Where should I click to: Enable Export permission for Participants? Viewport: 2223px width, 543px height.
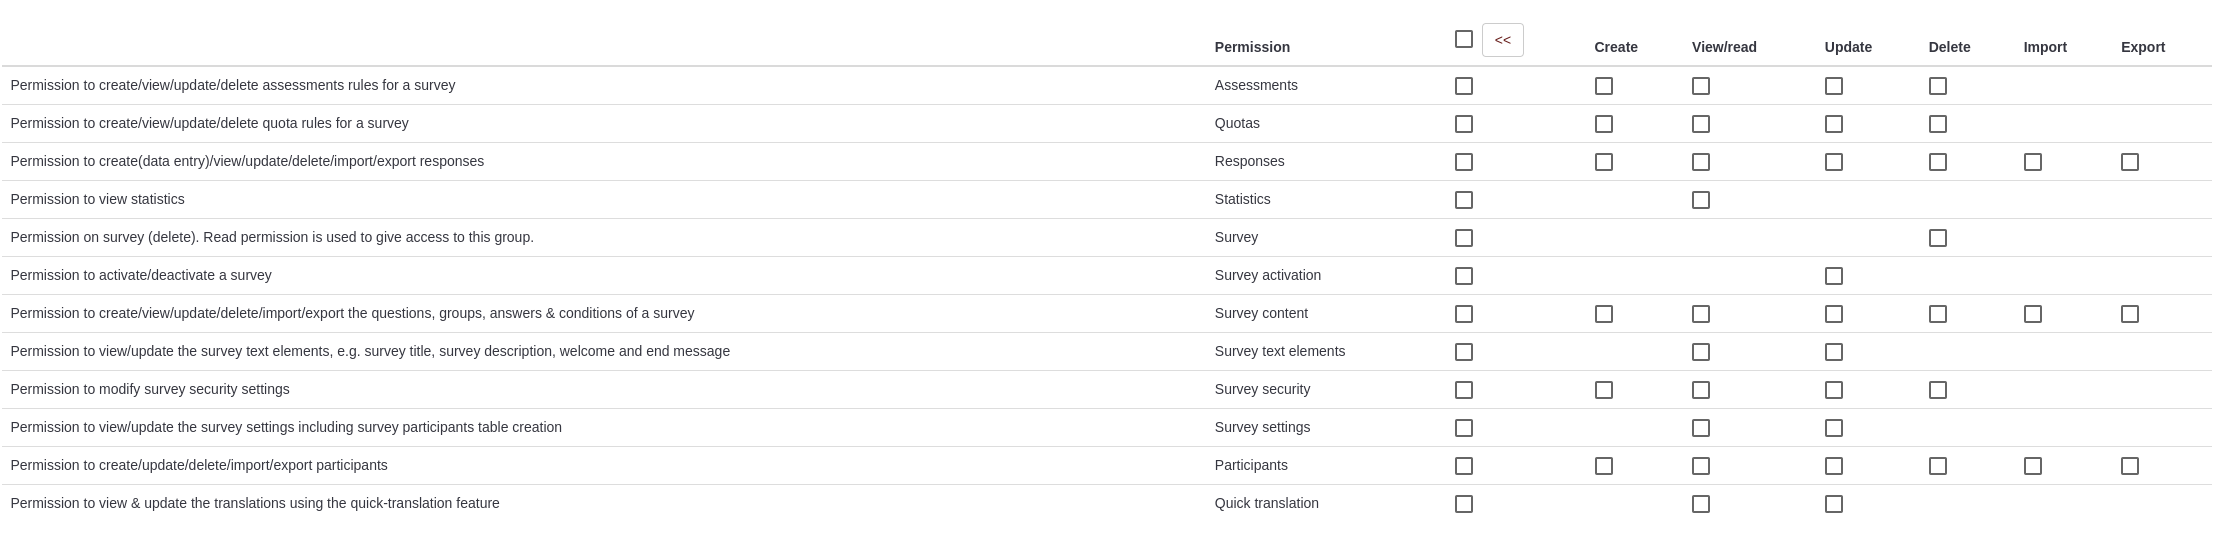tap(2129, 466)
